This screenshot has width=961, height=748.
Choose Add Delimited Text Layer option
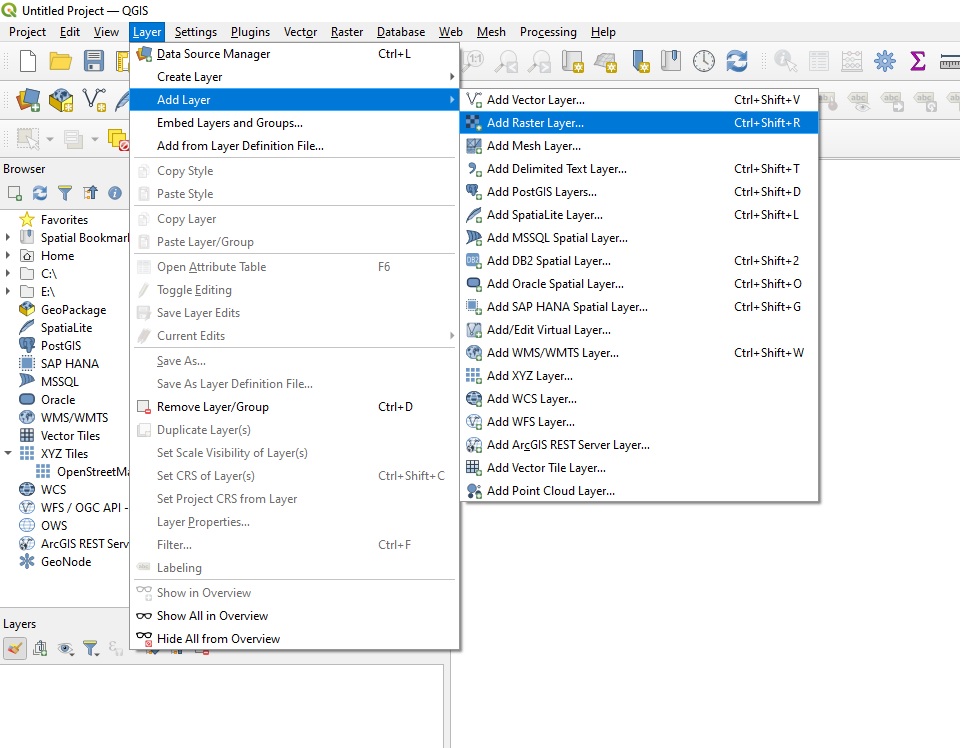coord(556,169)
